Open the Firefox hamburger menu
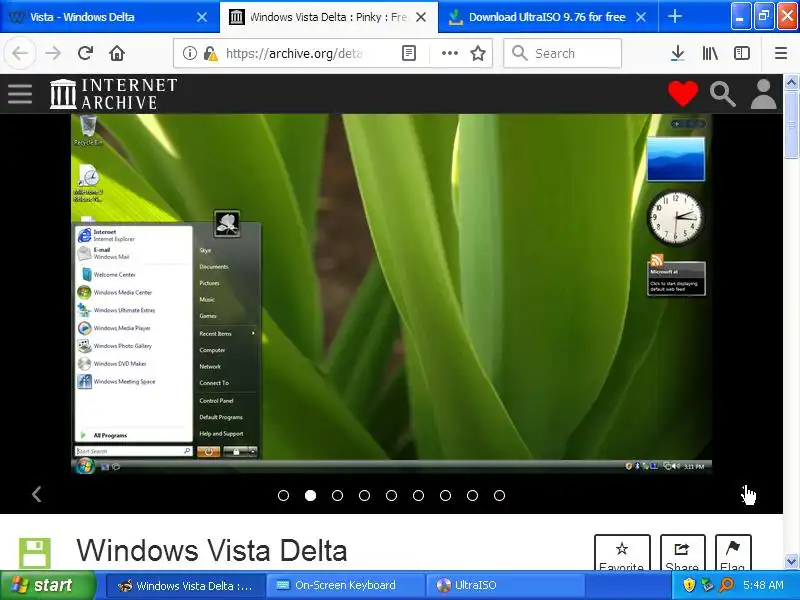This screenshot has height=600, width=800. tap(781, 53)
